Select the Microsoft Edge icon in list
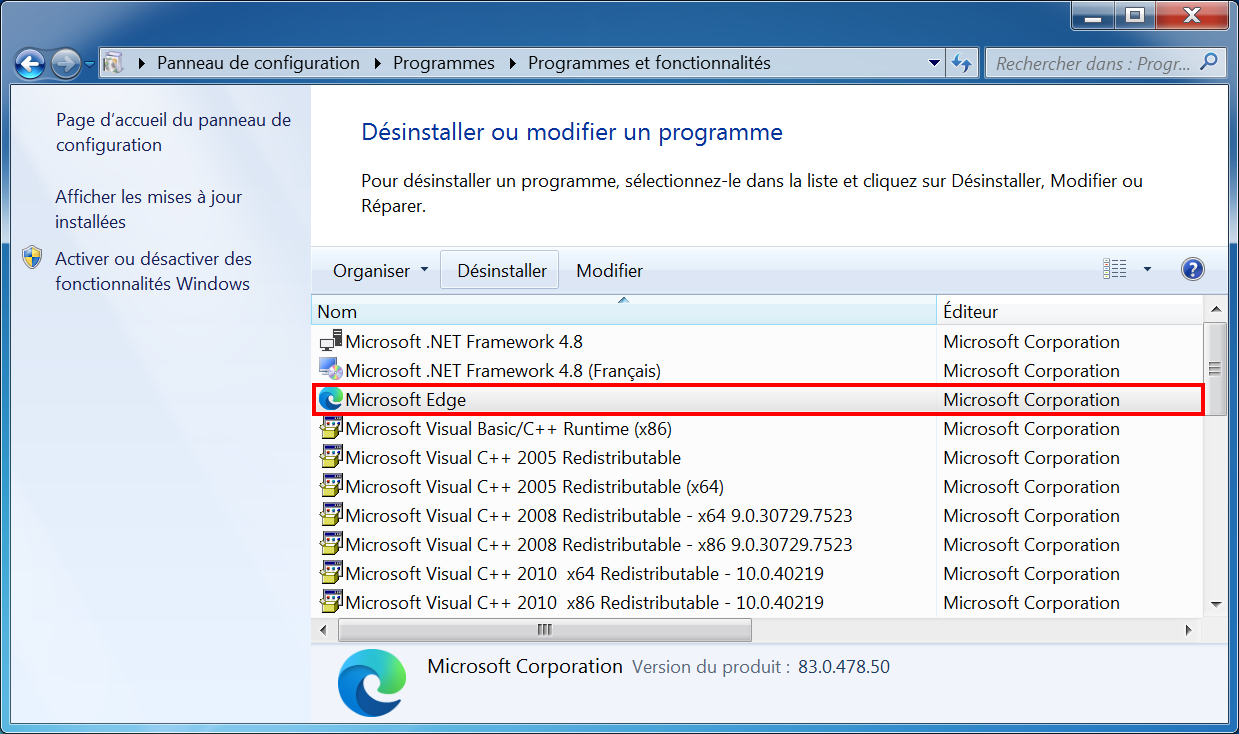Image resolution: width=1239 pixels, height=734 pixels. [330, 399]
